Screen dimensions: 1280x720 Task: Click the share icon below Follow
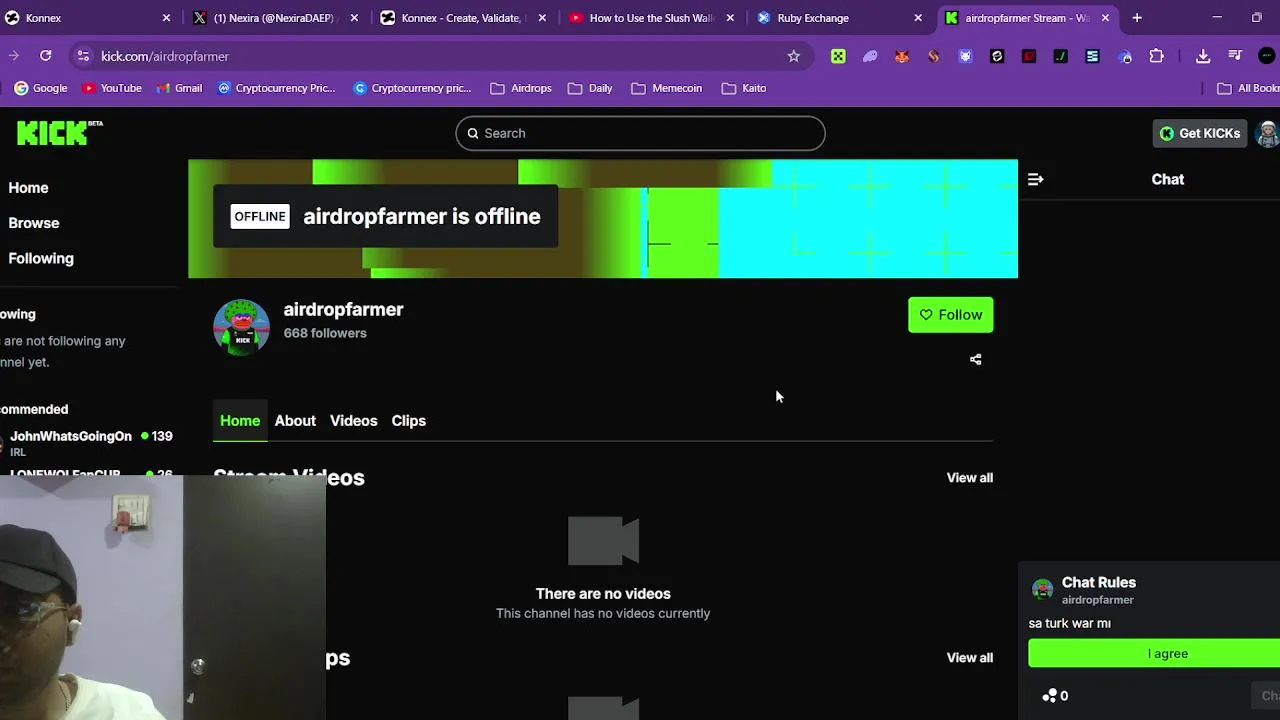coord(976,359)
